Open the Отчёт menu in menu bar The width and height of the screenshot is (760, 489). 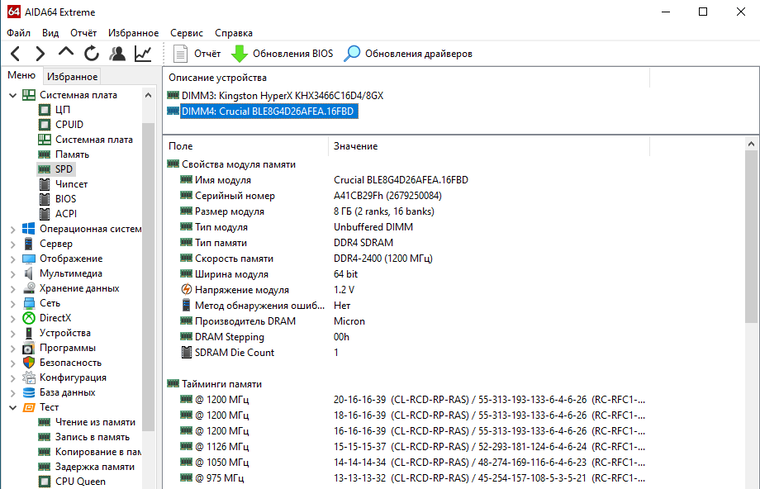point(83,33)
